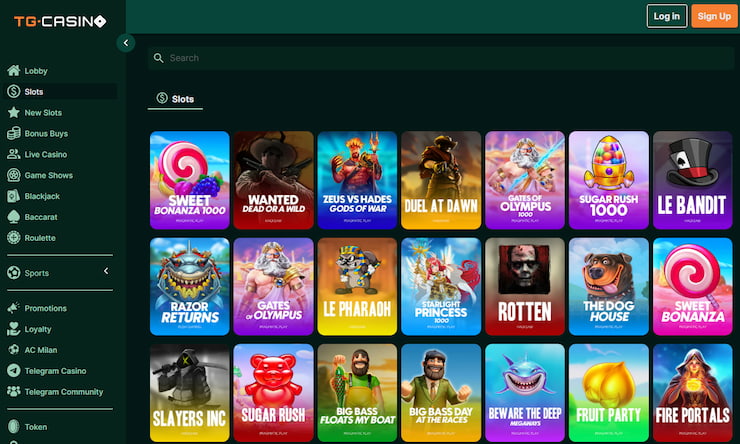The height and width of the screenshot is (444, 740).
Task: Click into the Search games field
Action: click(440, 58)
